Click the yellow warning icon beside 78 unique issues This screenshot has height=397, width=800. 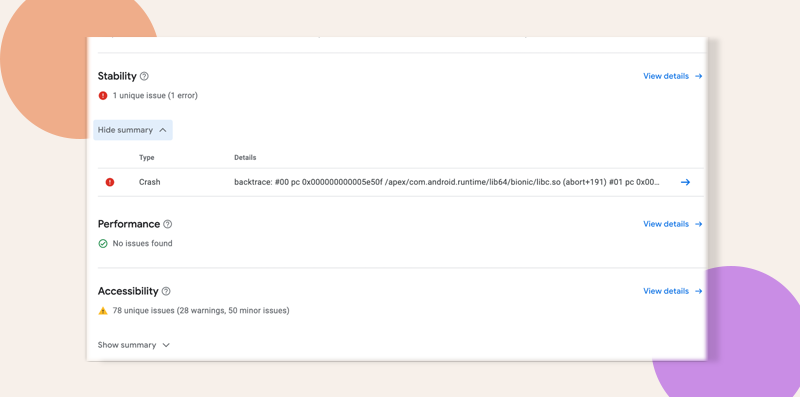click(103, 310)
